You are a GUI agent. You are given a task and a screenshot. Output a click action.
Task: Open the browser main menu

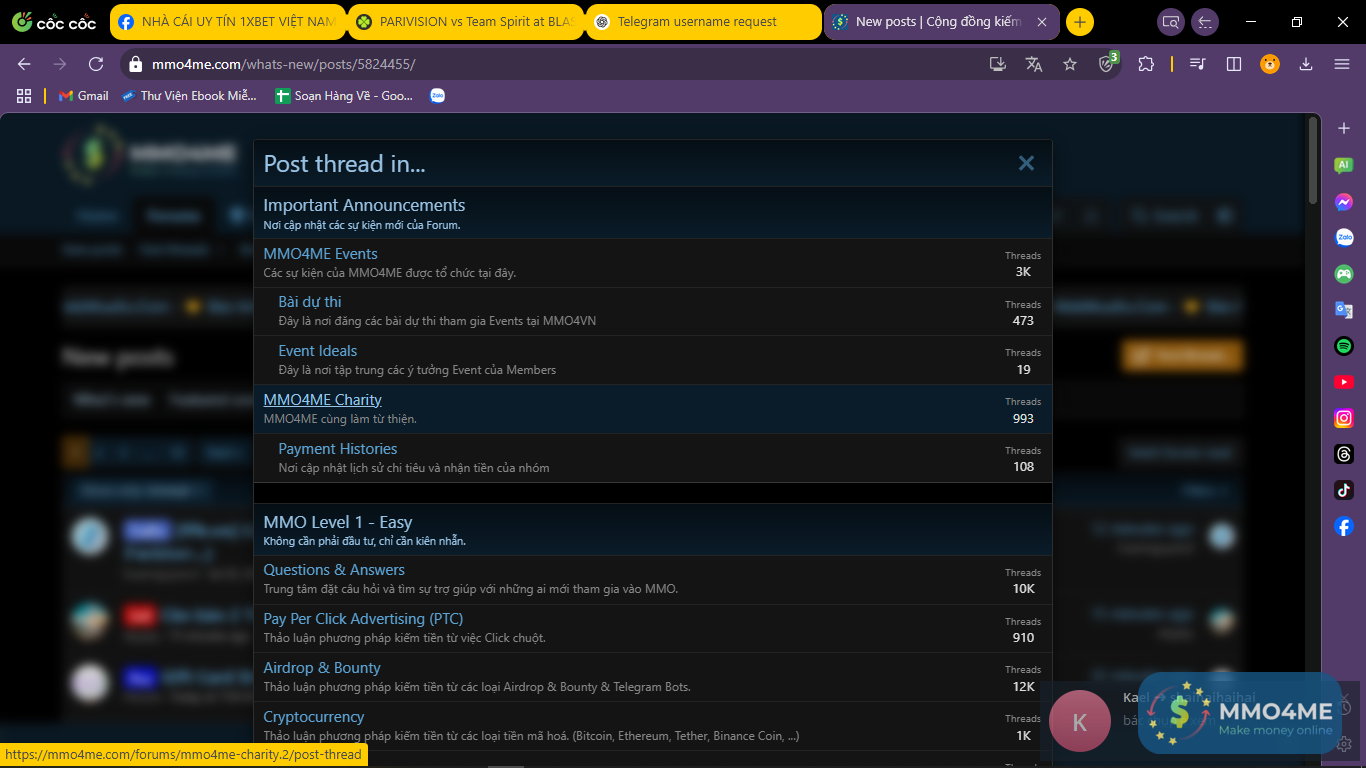tap(1342, 64)
